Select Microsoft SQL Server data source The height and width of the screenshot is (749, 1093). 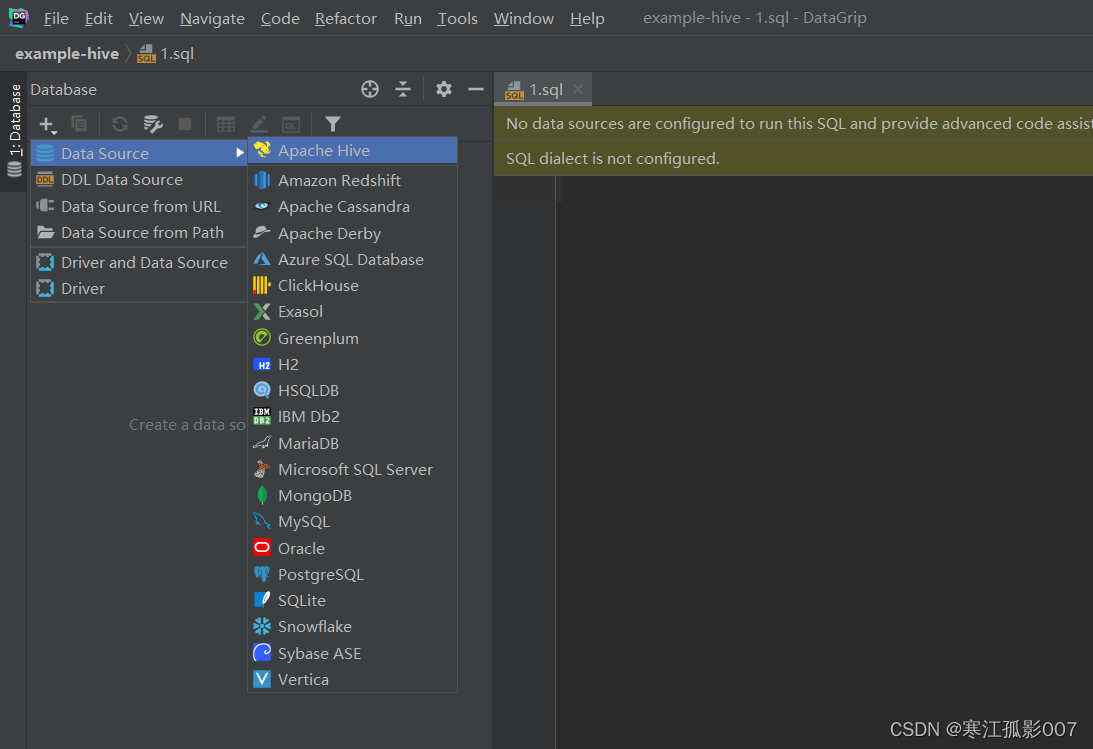click(353, 470)
